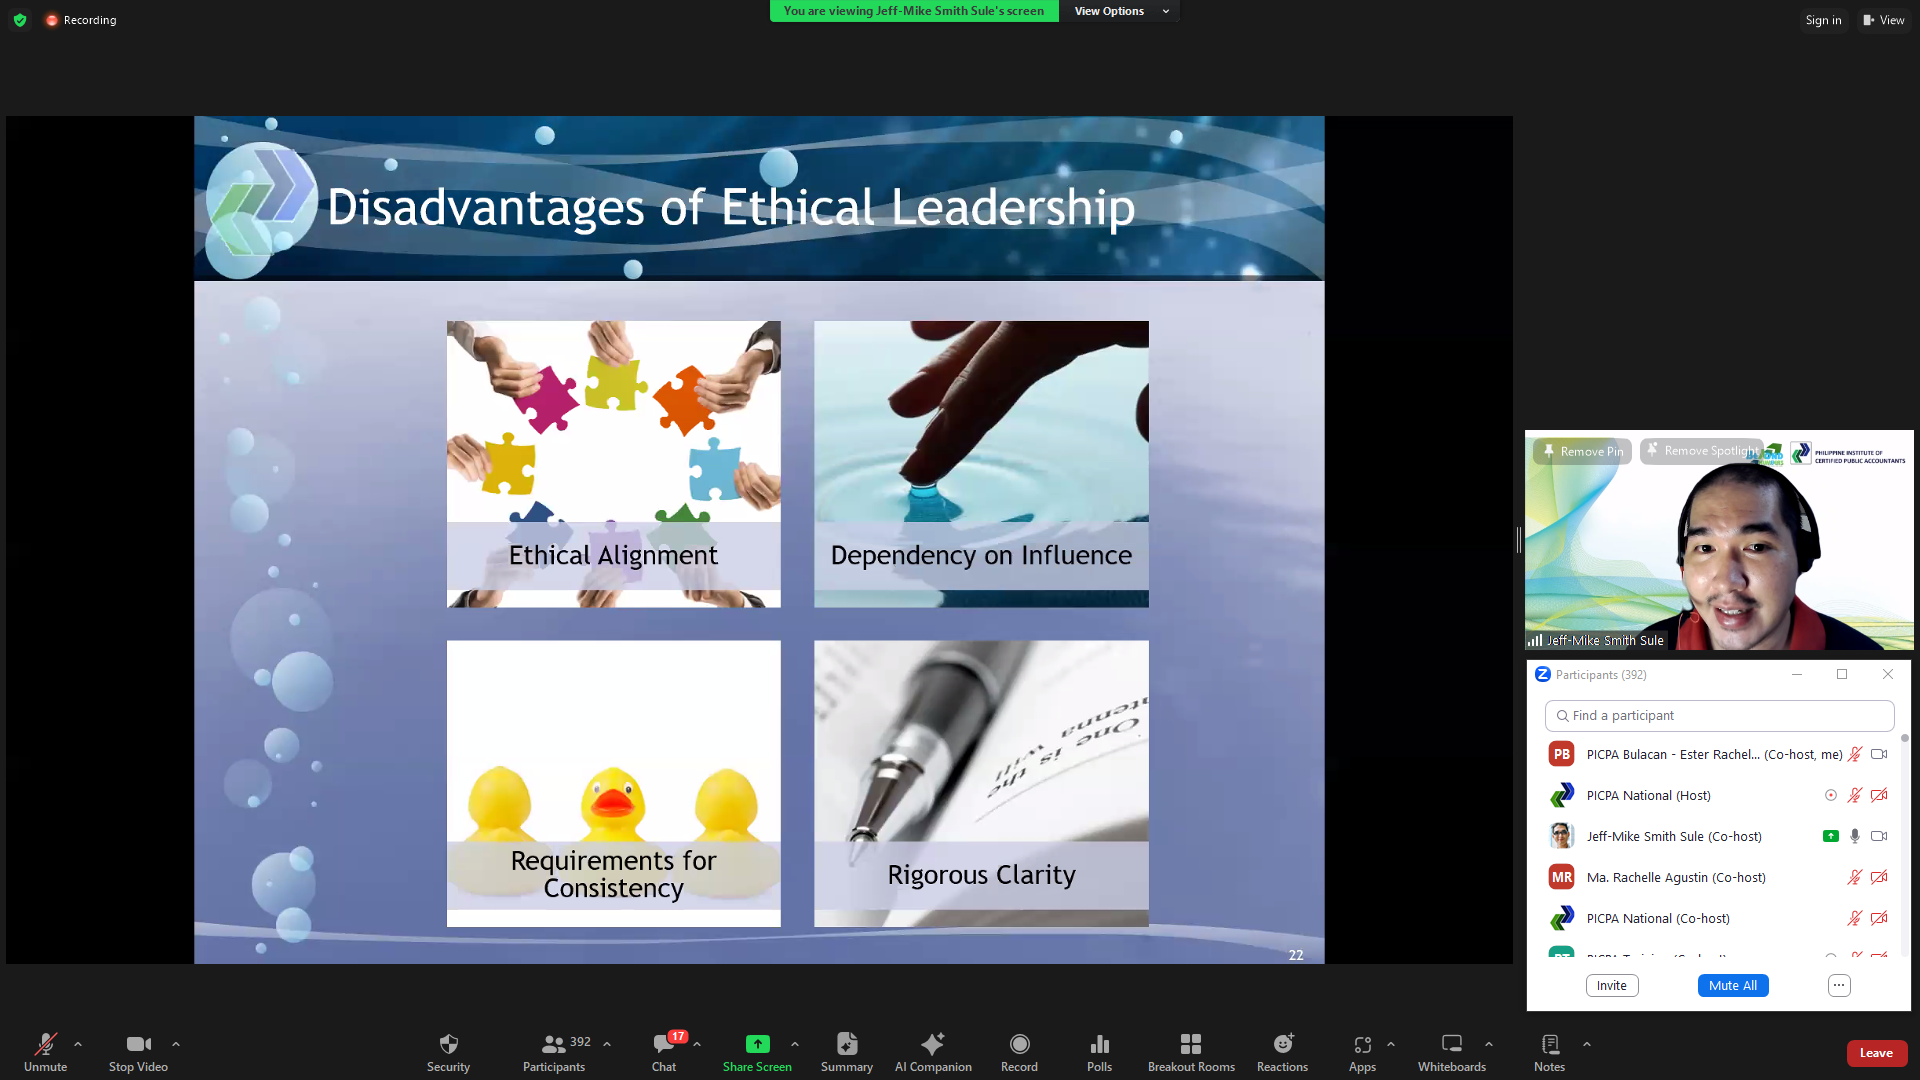Toggle mute icon for PICPA National (Host)
1920x1080 pixels.
pos(1855,796)
